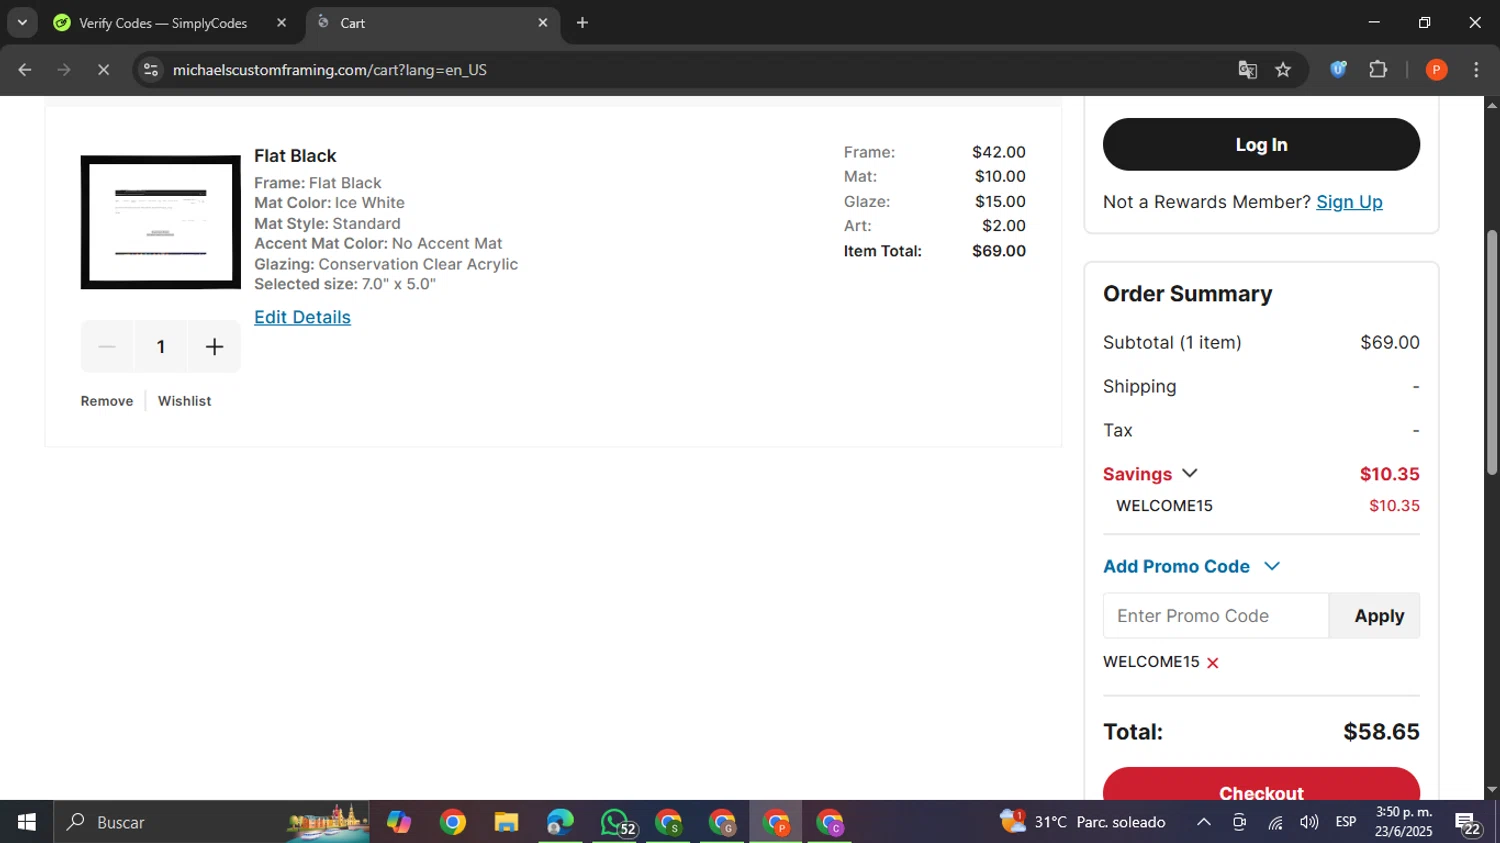Collapse Add Promo Code section
The image size is (1500, 843).
click(x=1272, y=566)
